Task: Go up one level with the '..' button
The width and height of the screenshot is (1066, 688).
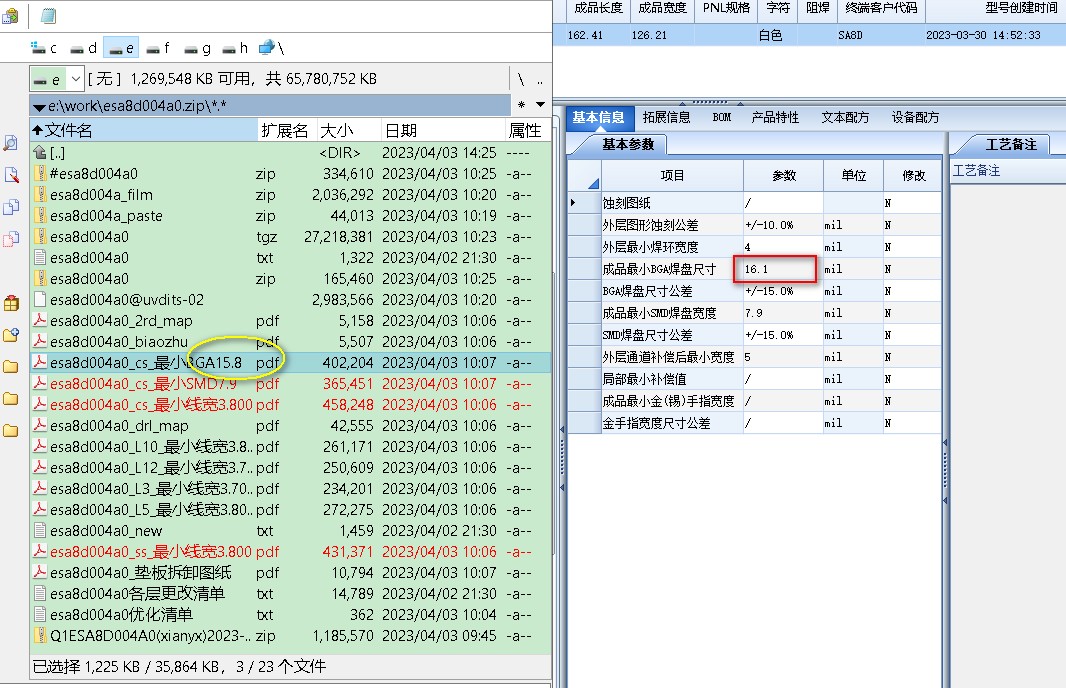Action: [x=540, y=79]
